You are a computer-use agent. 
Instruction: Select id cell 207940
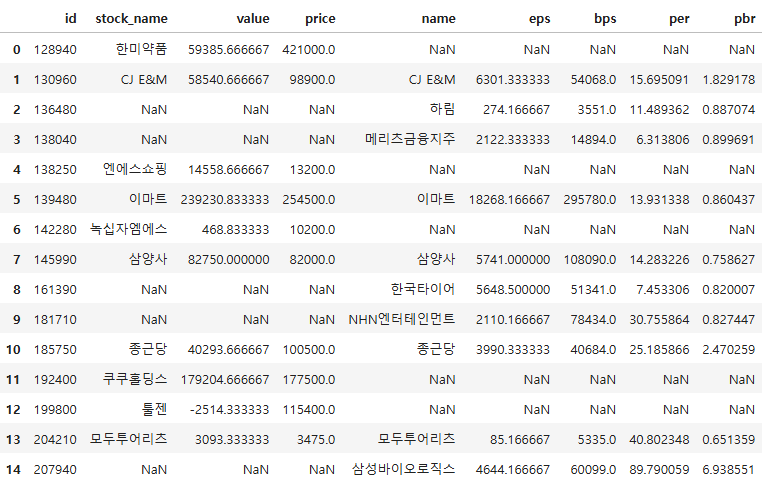coord(55,470)
